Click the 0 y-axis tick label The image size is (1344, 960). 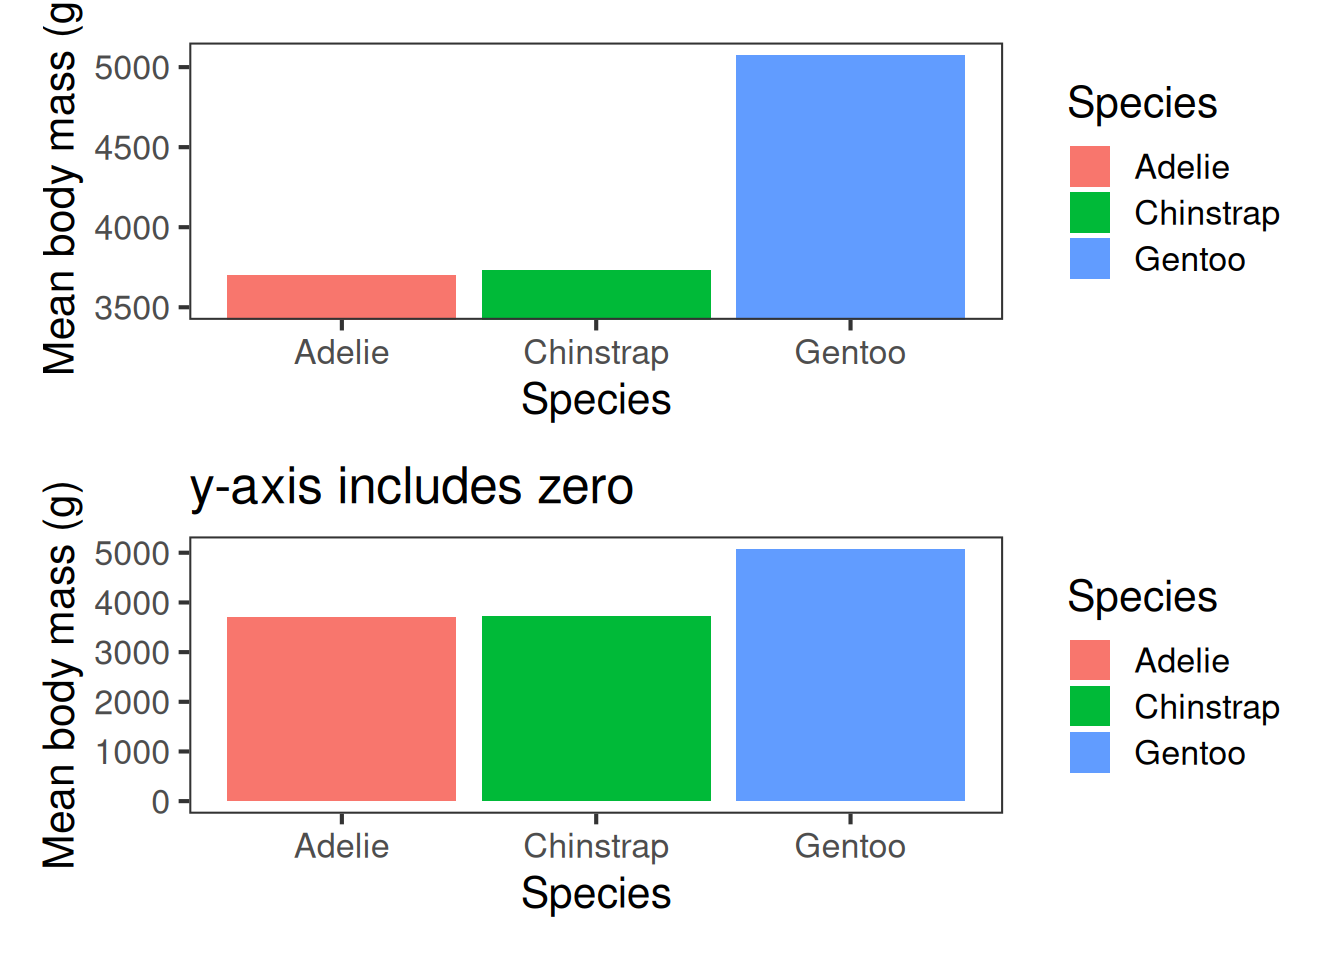pos(160,802)
